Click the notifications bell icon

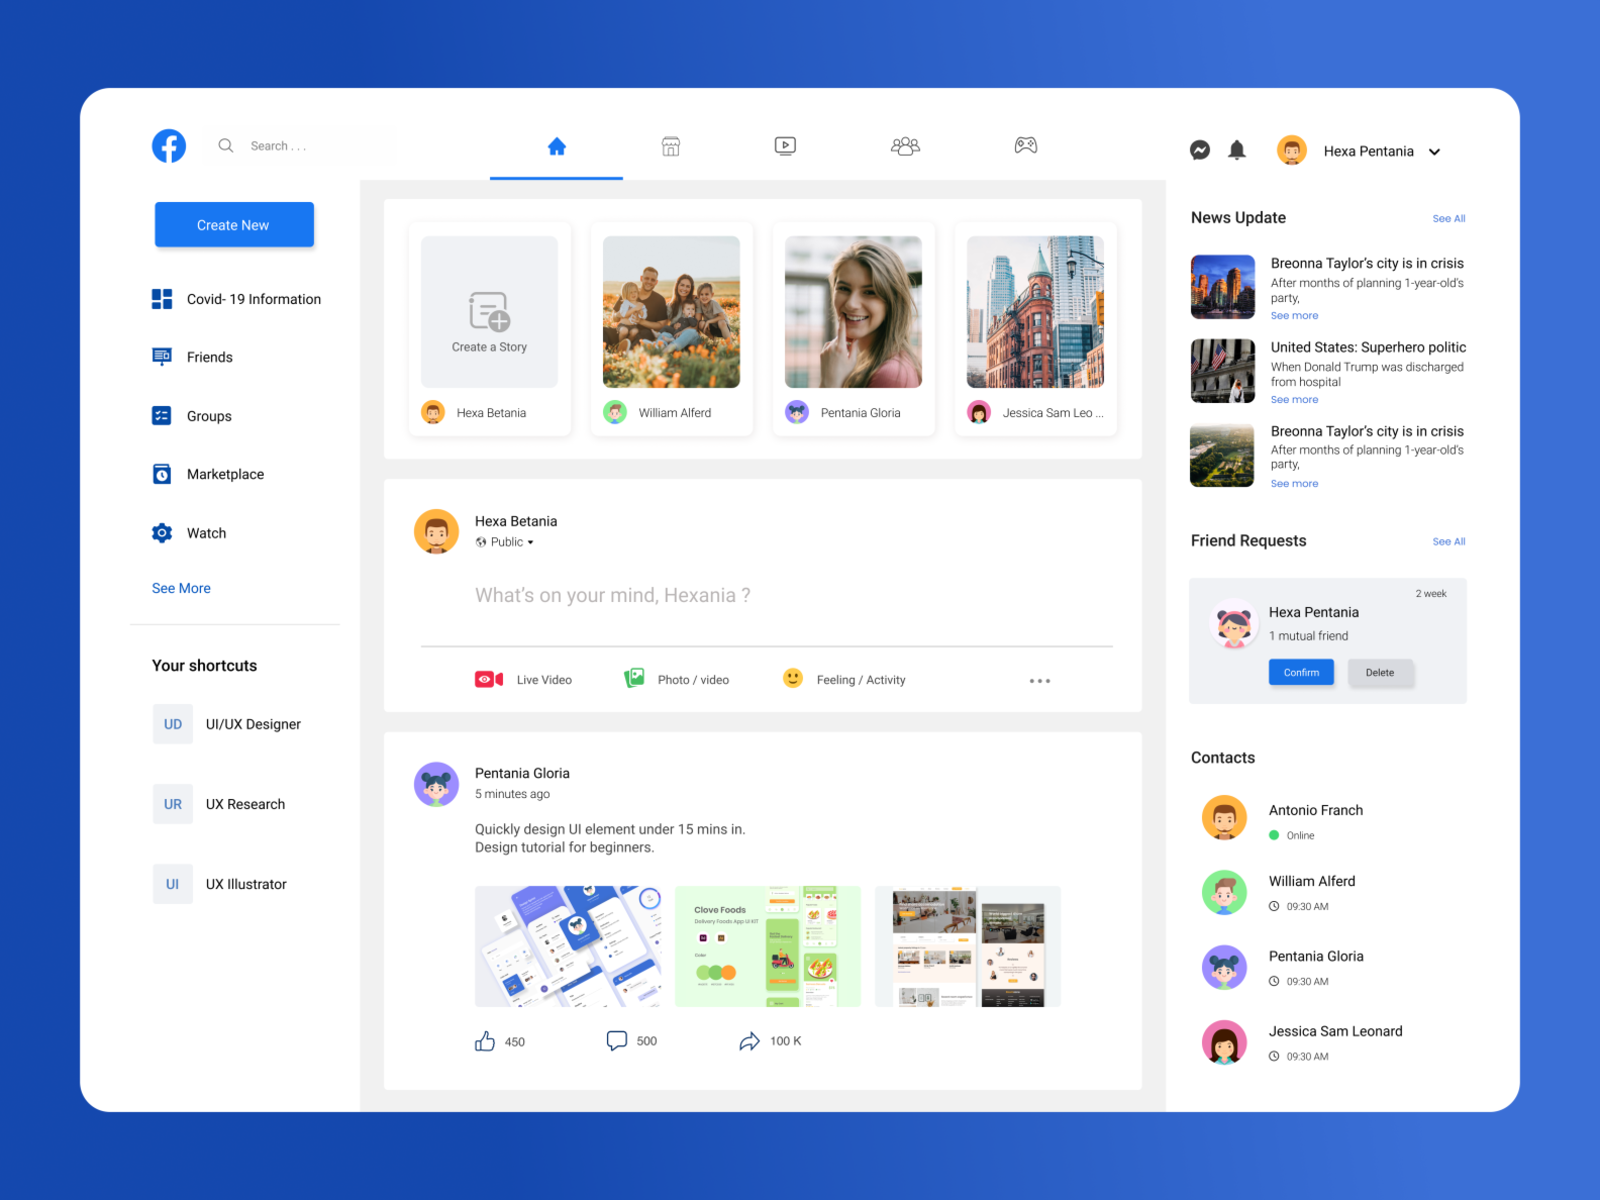(1237, 150)
